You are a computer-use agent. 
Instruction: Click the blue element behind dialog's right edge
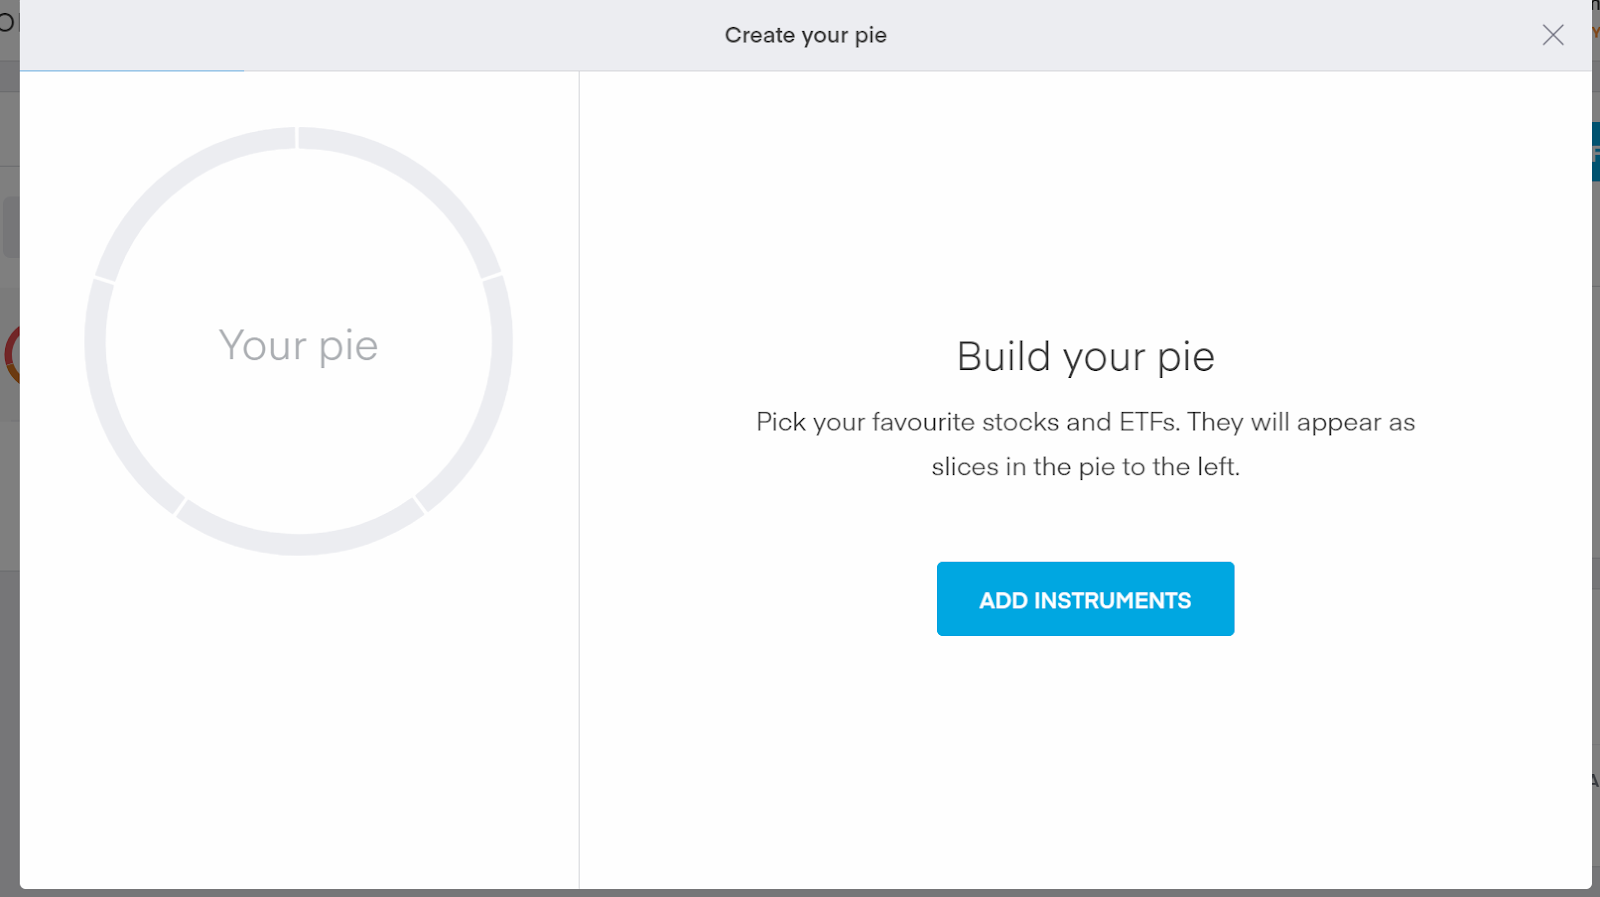click(x=1595, y=152)
